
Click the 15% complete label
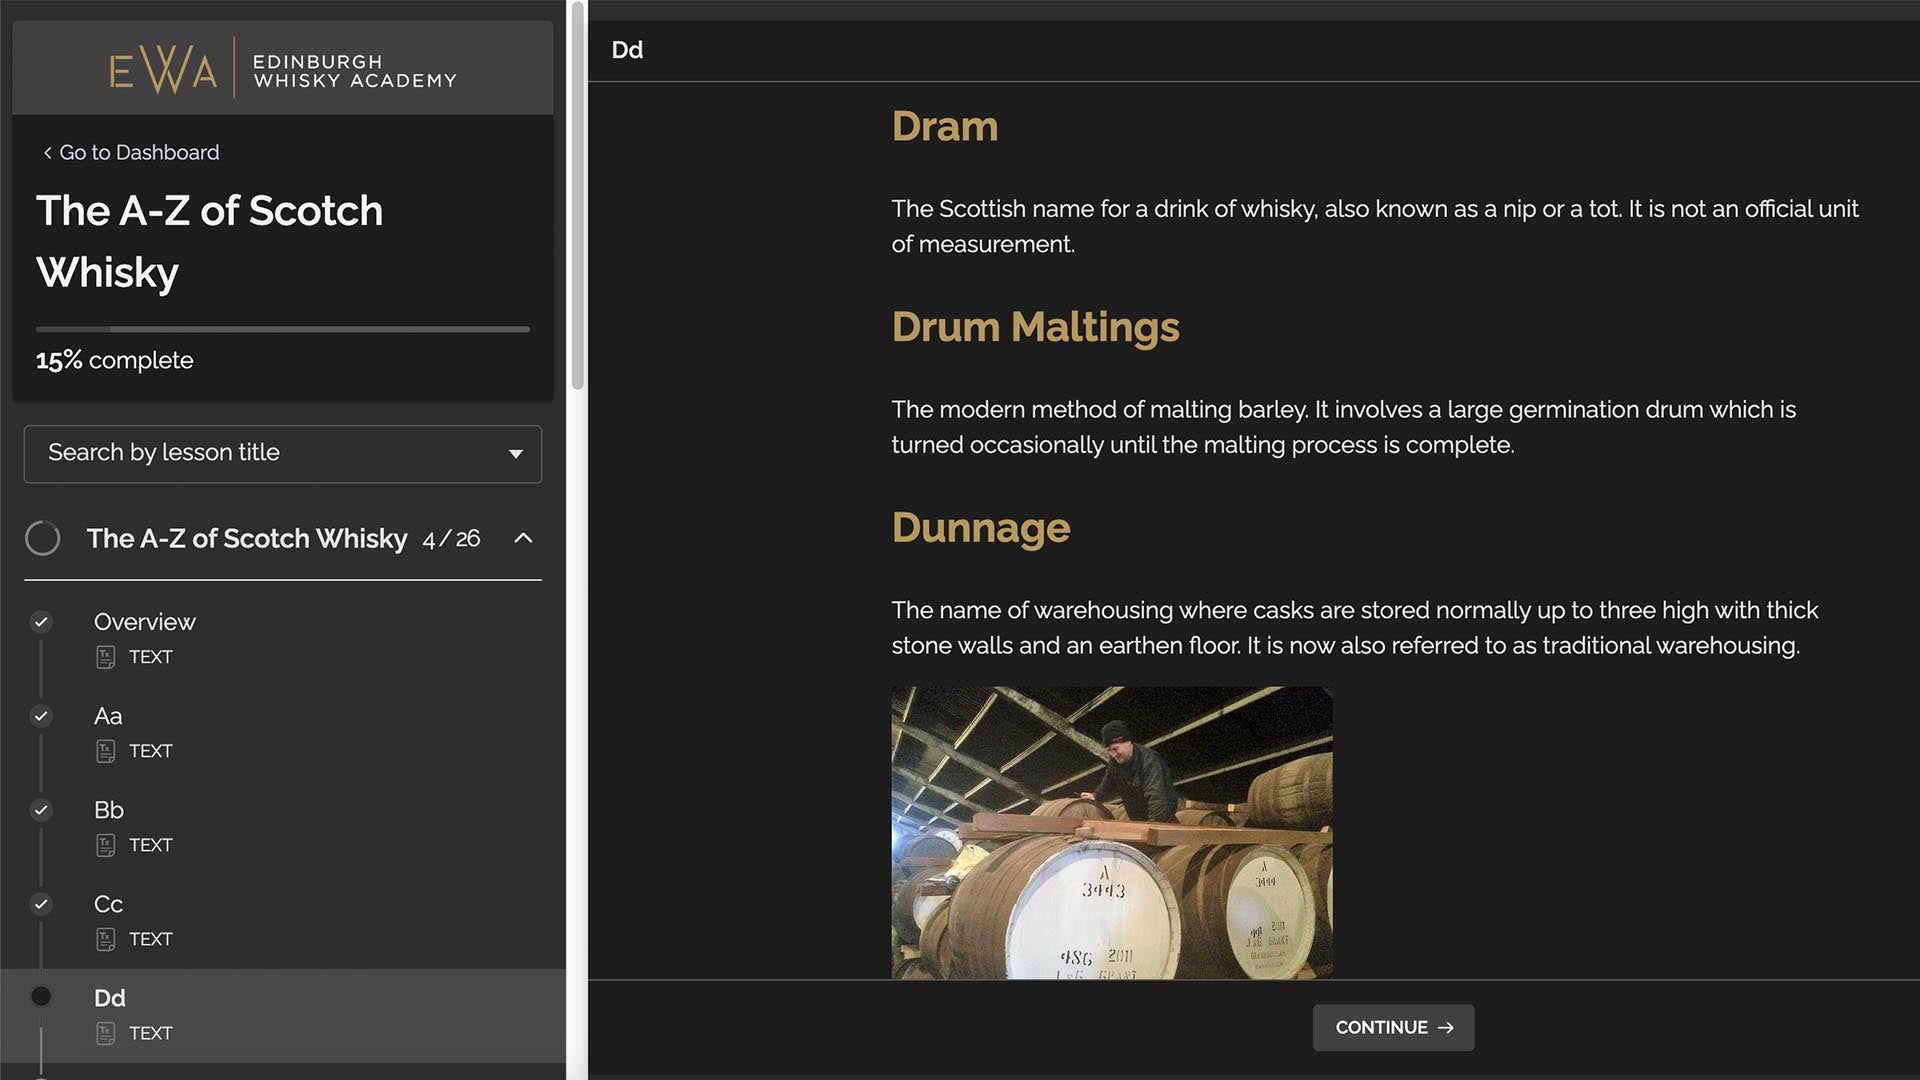point(115,361)
